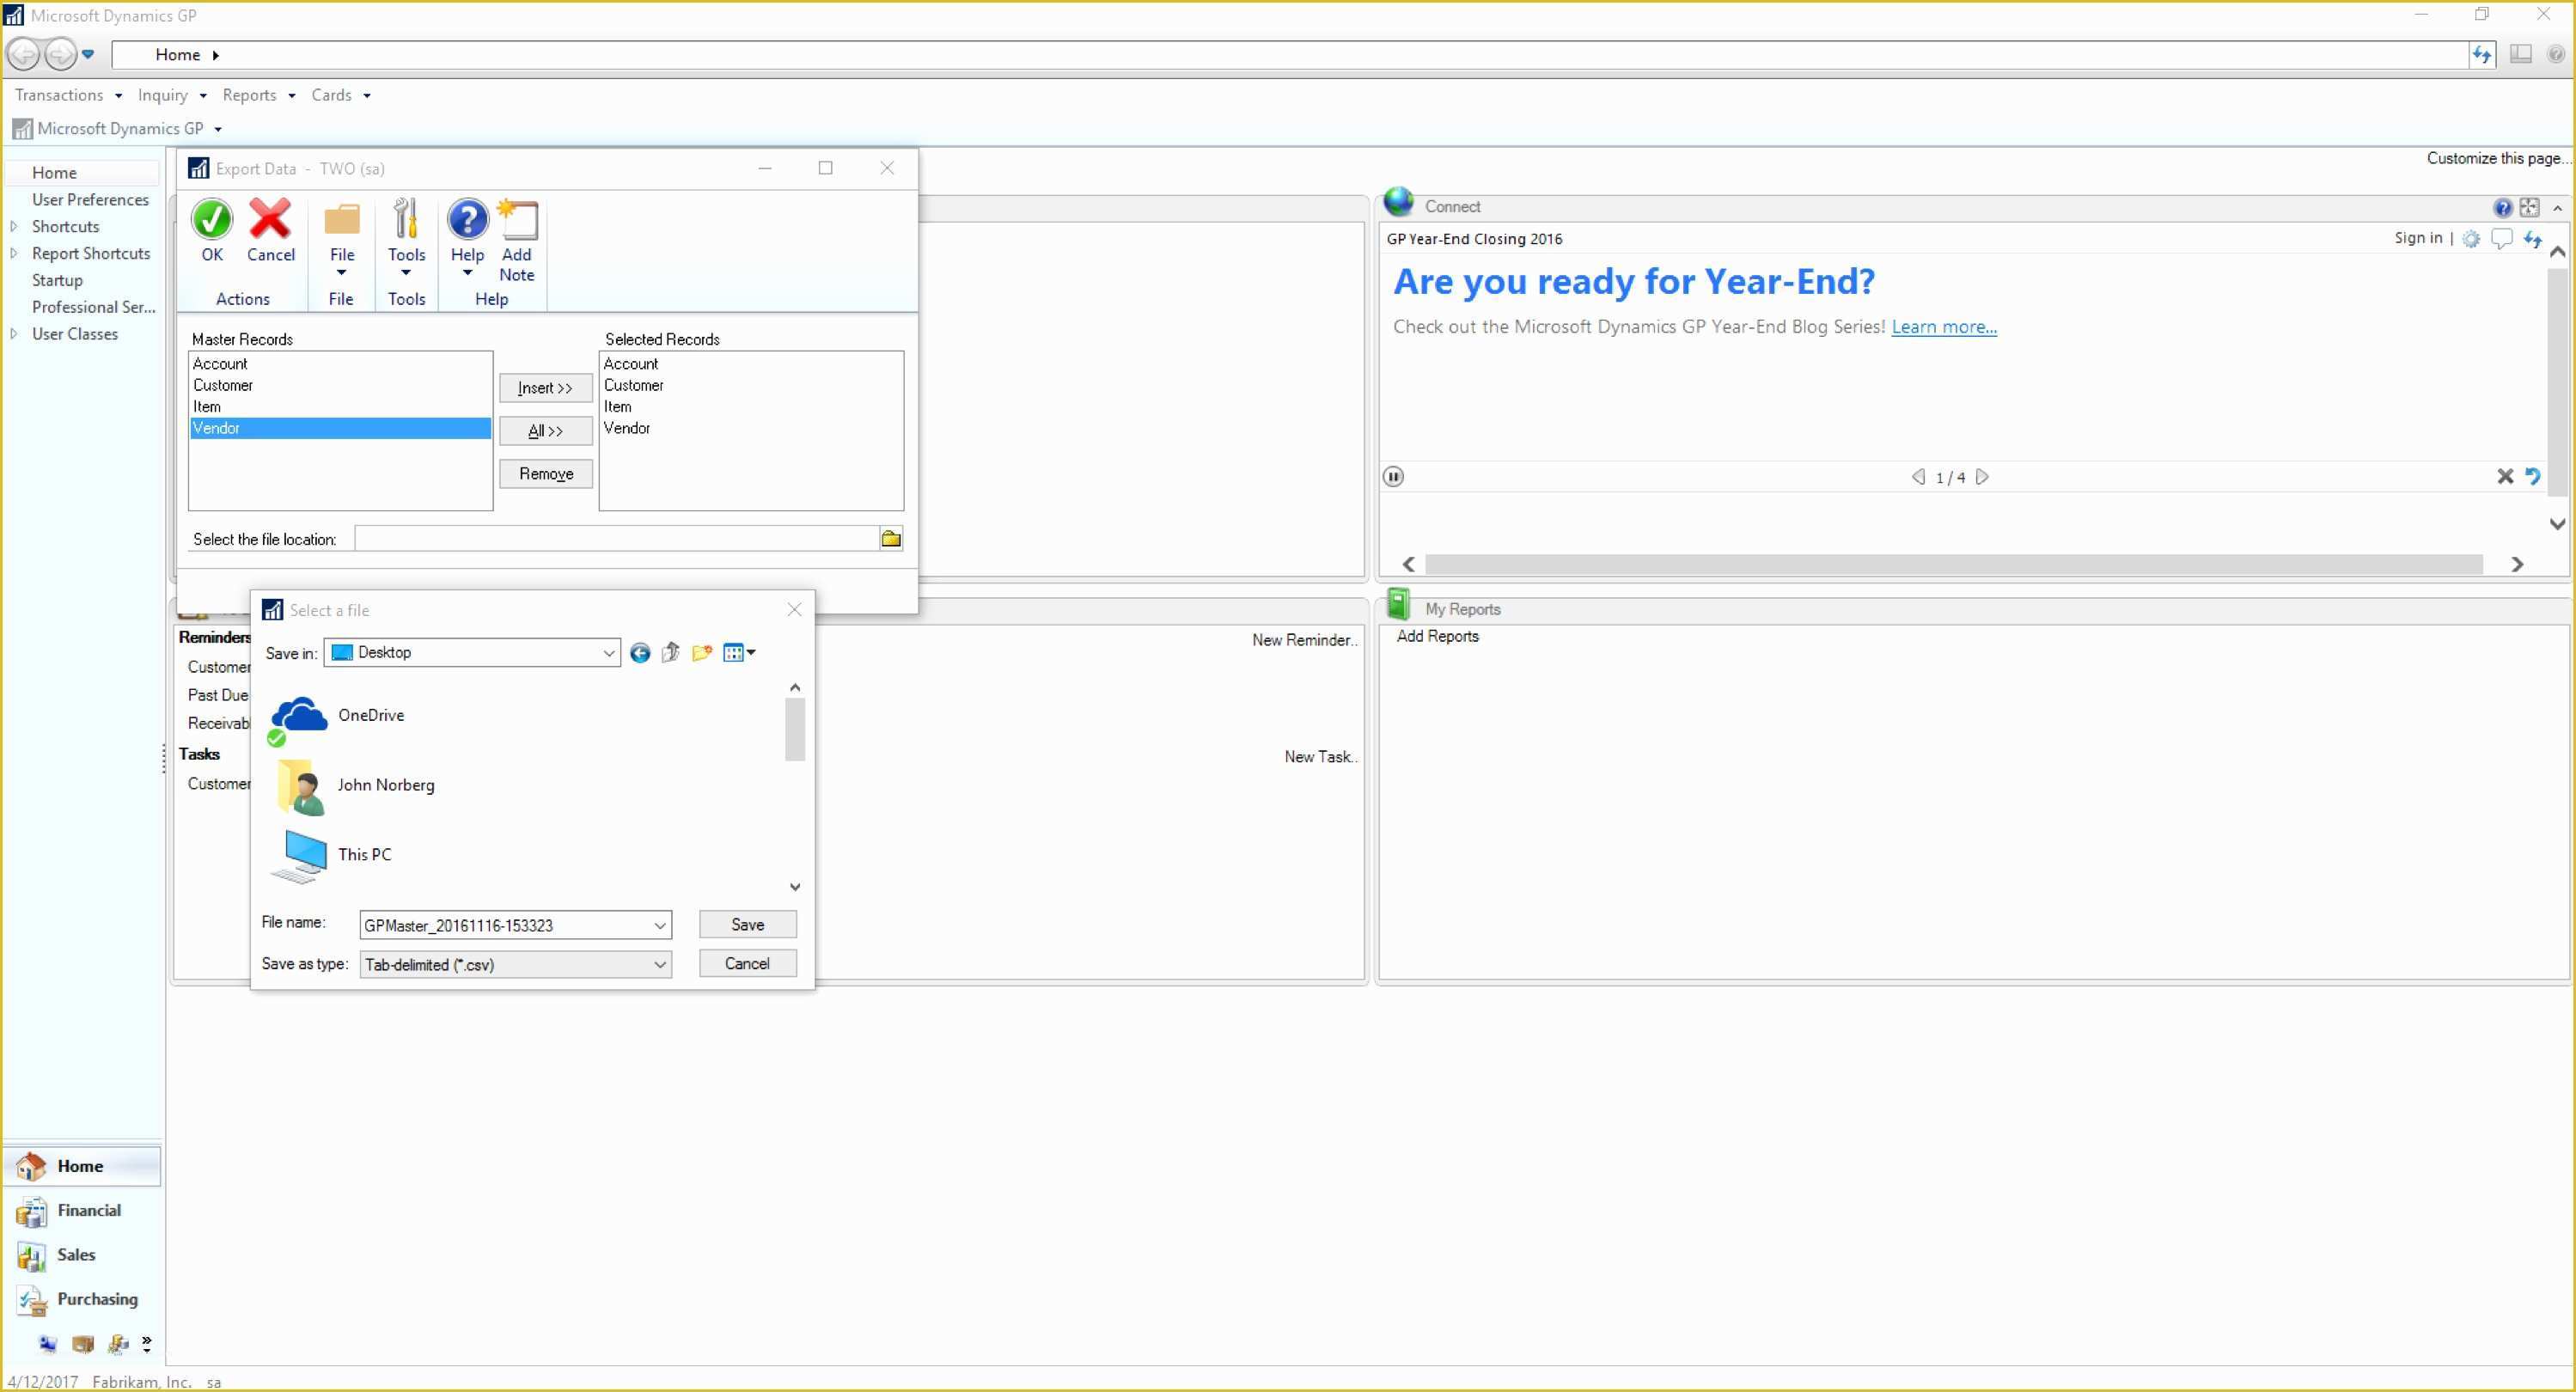Image resolution: width=2576 pixels, height=1392 pixels.
Task: Go back to last folder in Select a file dialog
Action: point(640,653)
